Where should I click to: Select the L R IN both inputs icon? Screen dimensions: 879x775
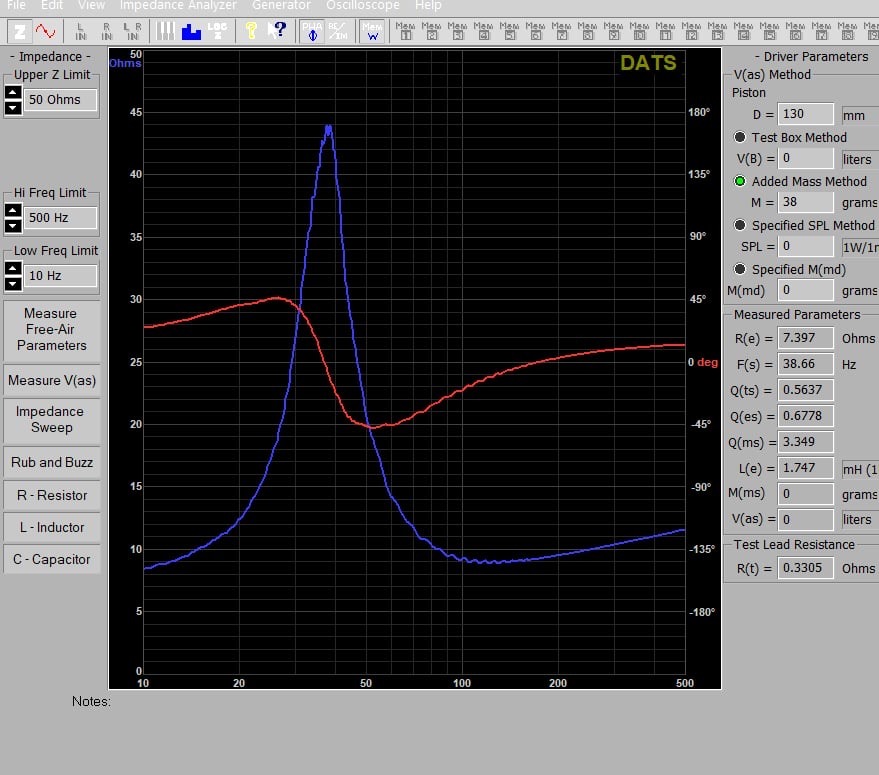133,31
